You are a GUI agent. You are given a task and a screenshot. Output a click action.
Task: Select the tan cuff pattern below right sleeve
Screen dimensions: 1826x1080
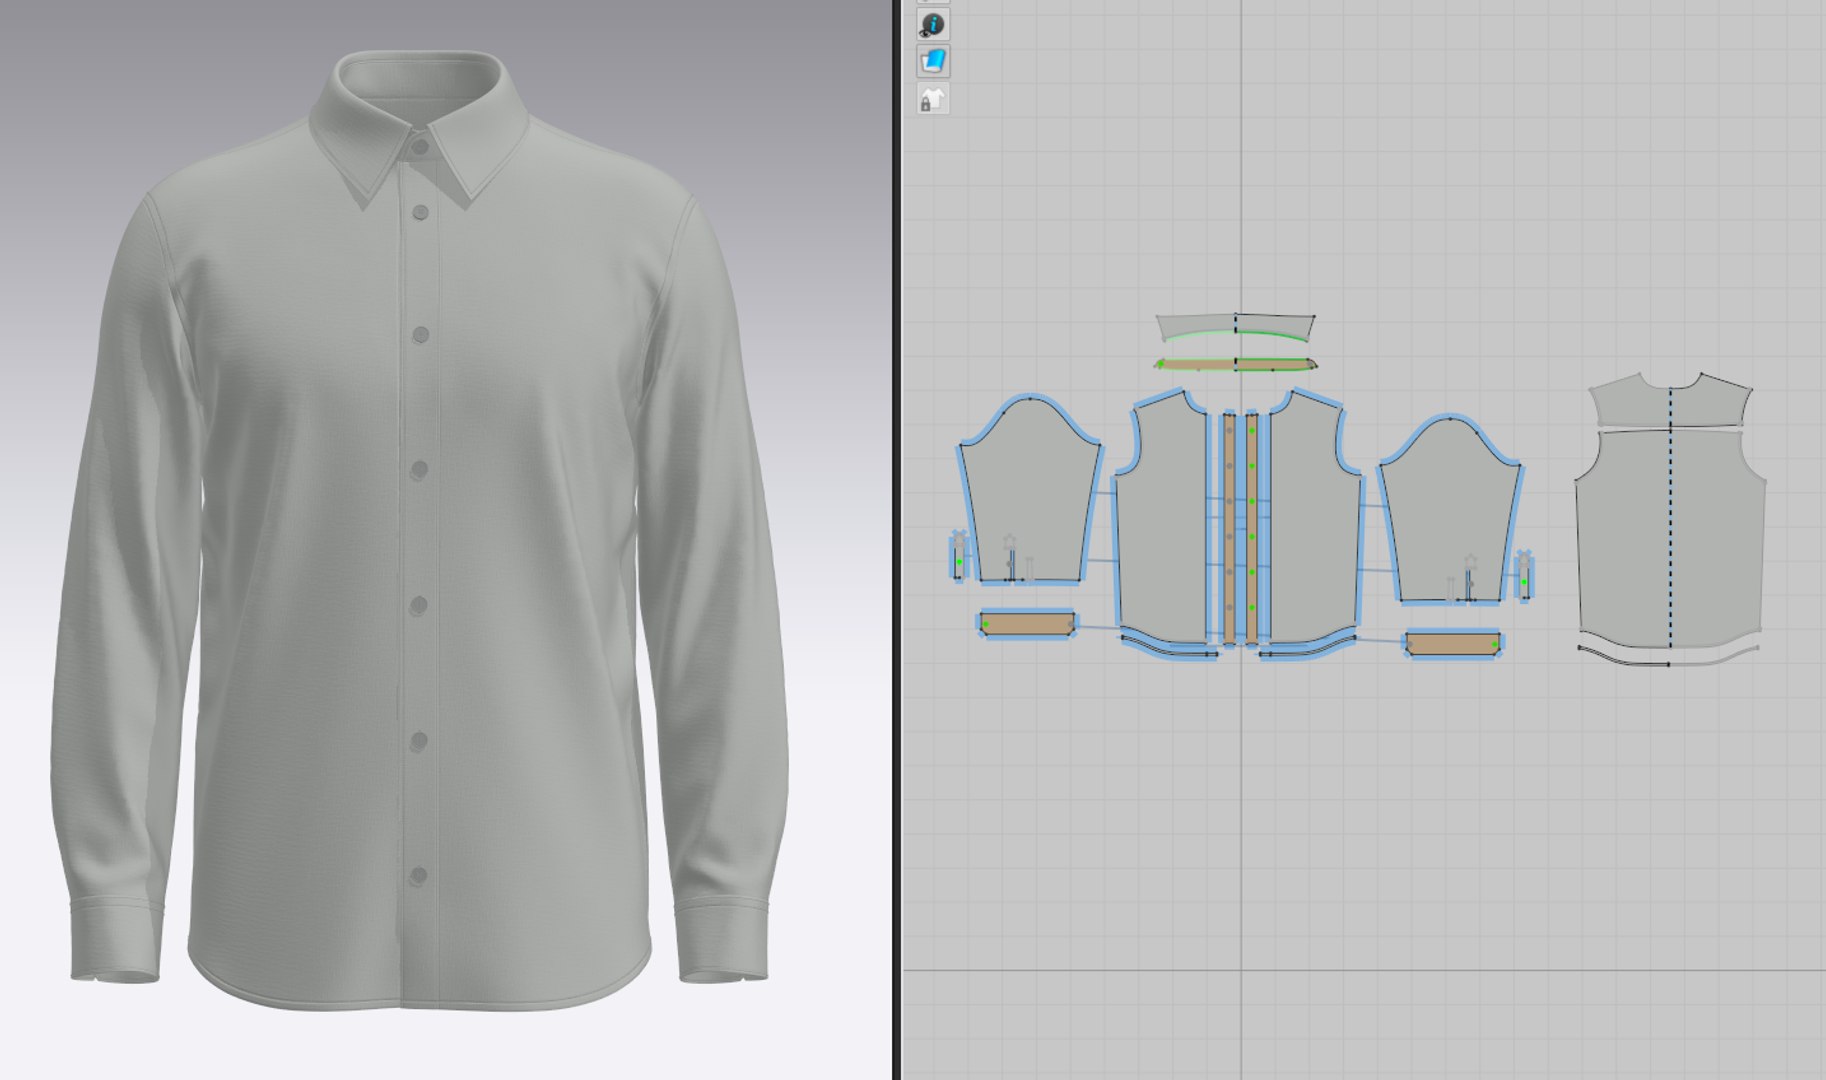pos(1453,644)
